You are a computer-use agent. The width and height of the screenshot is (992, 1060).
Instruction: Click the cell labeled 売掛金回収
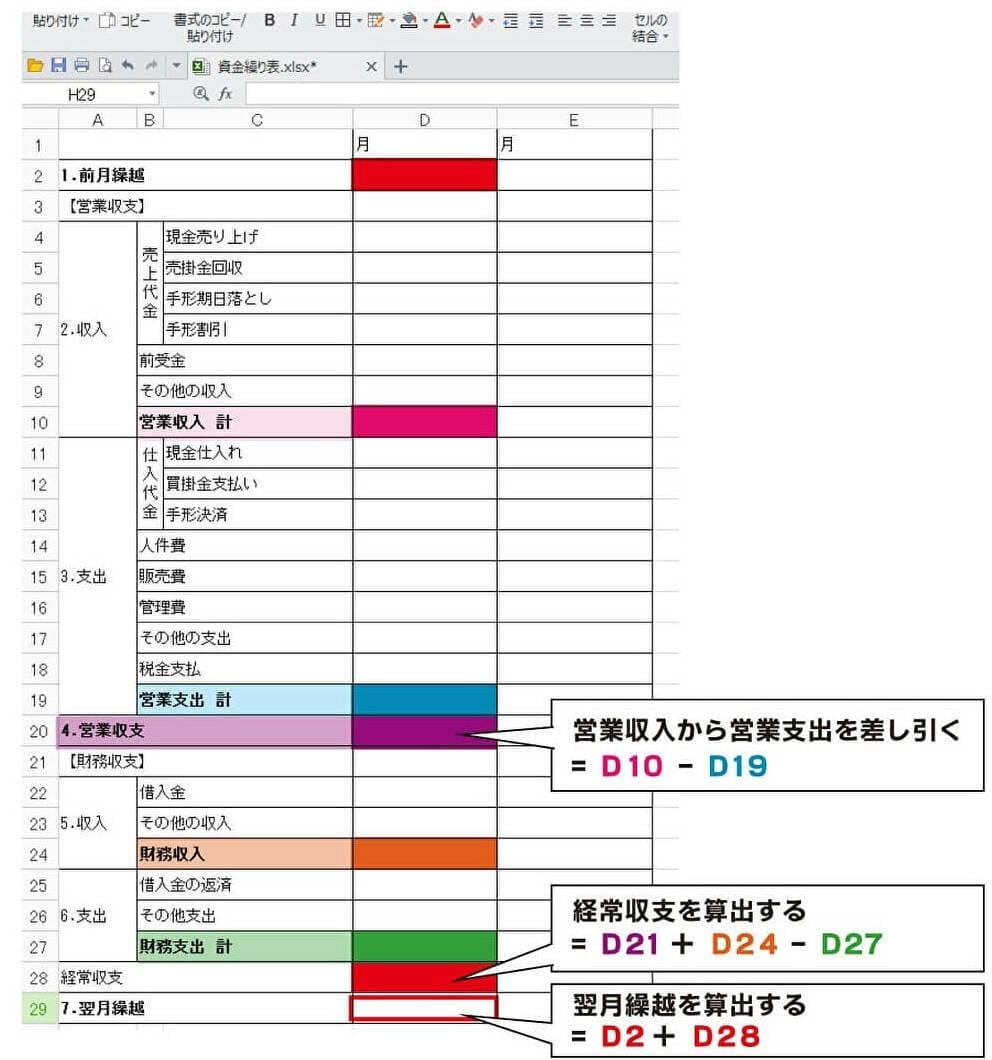258,268
